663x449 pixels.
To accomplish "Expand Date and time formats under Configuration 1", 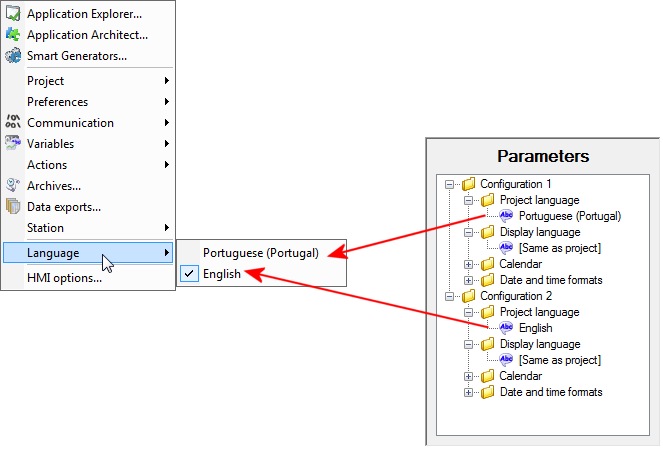I will pyautogui.click(x=468, y=280).
